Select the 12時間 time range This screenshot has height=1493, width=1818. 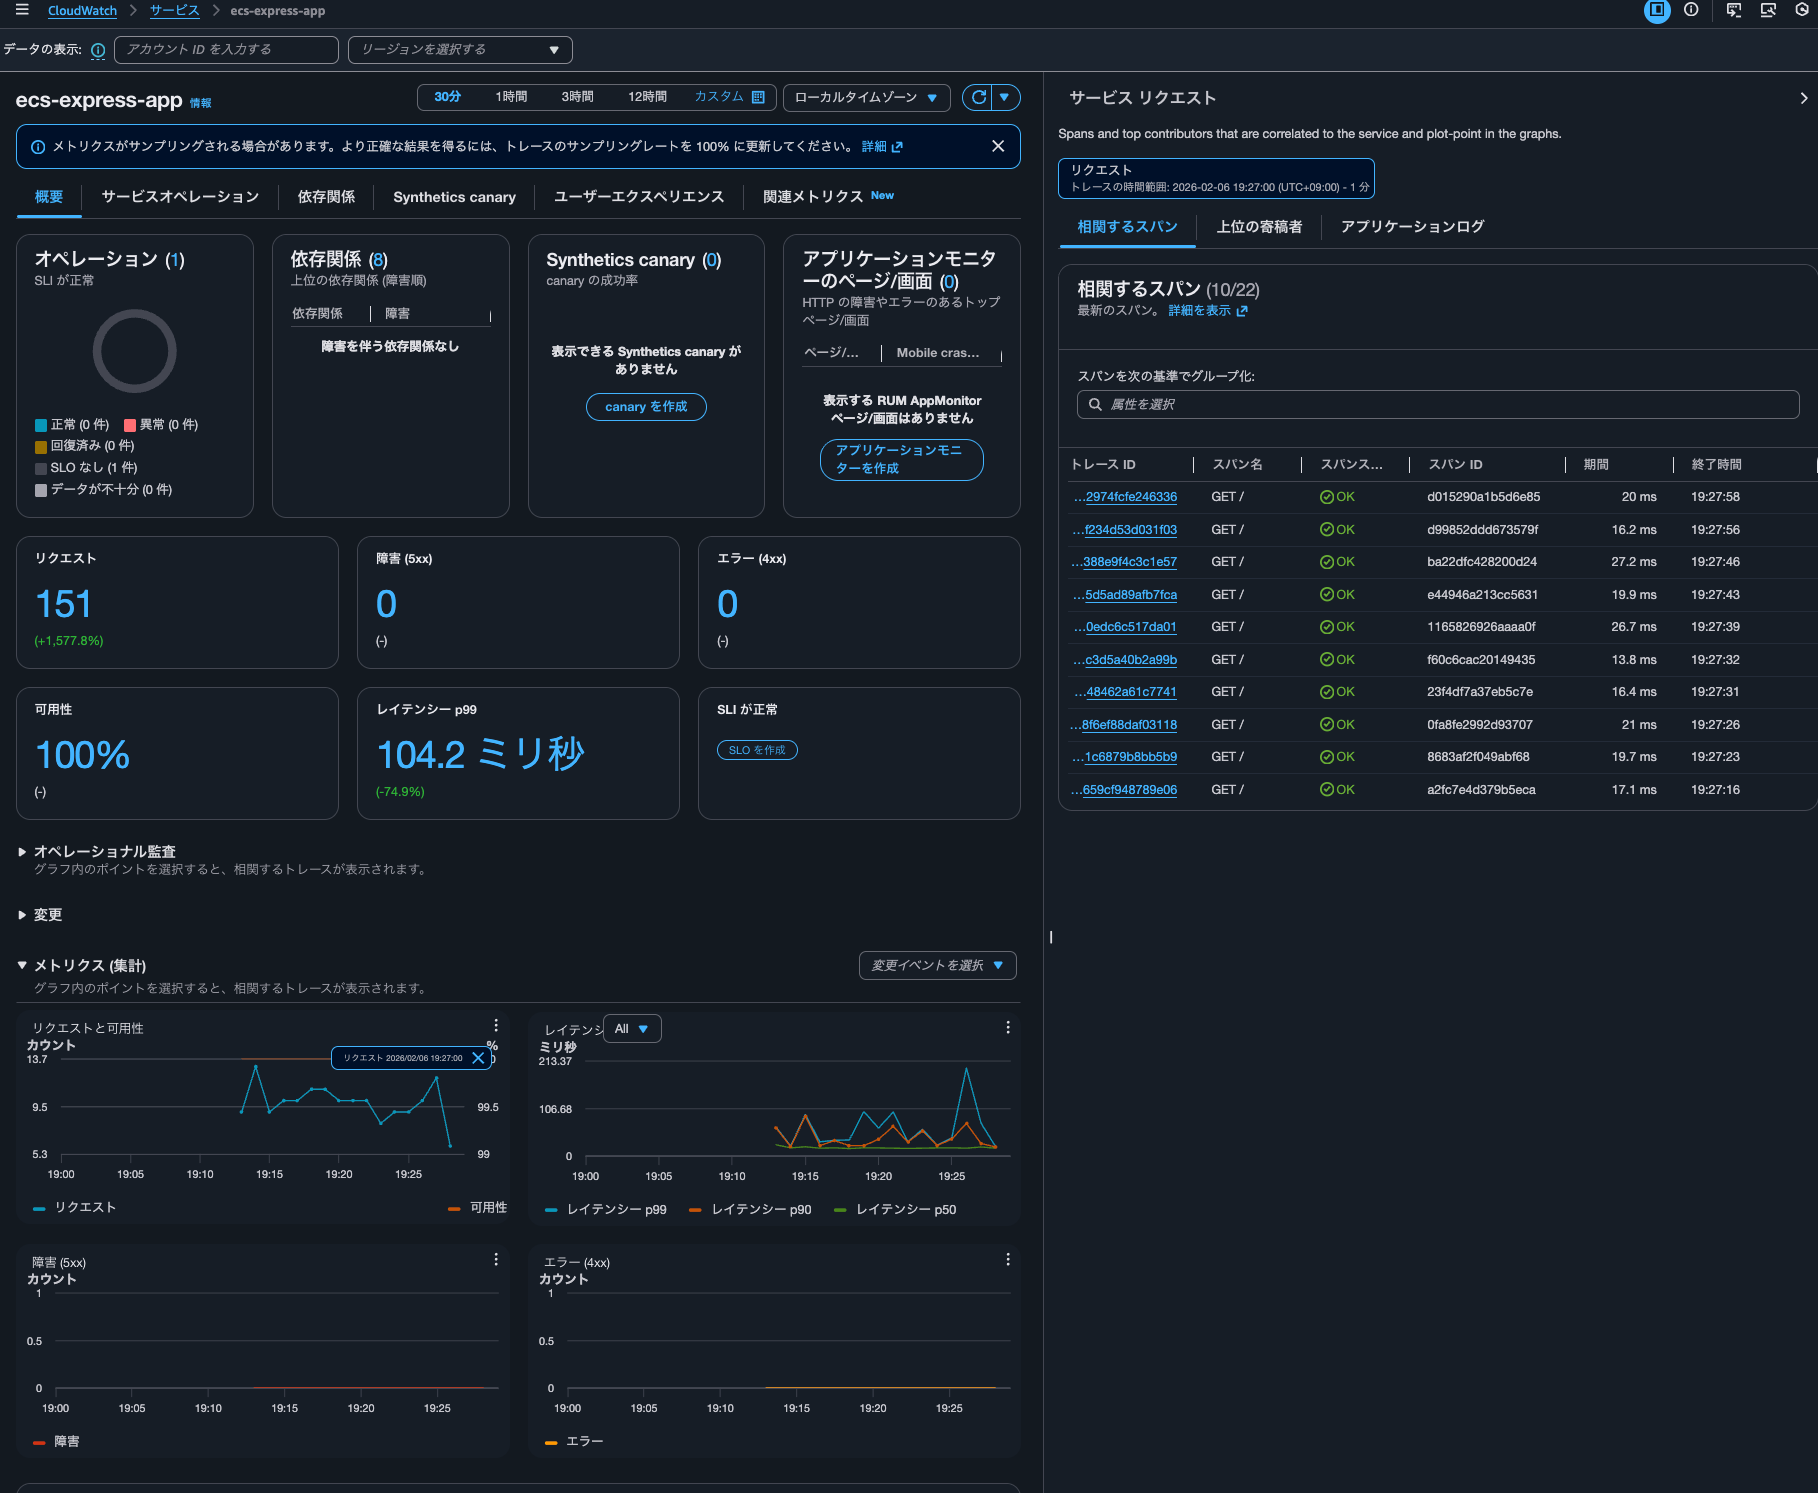tap(647, 97)
